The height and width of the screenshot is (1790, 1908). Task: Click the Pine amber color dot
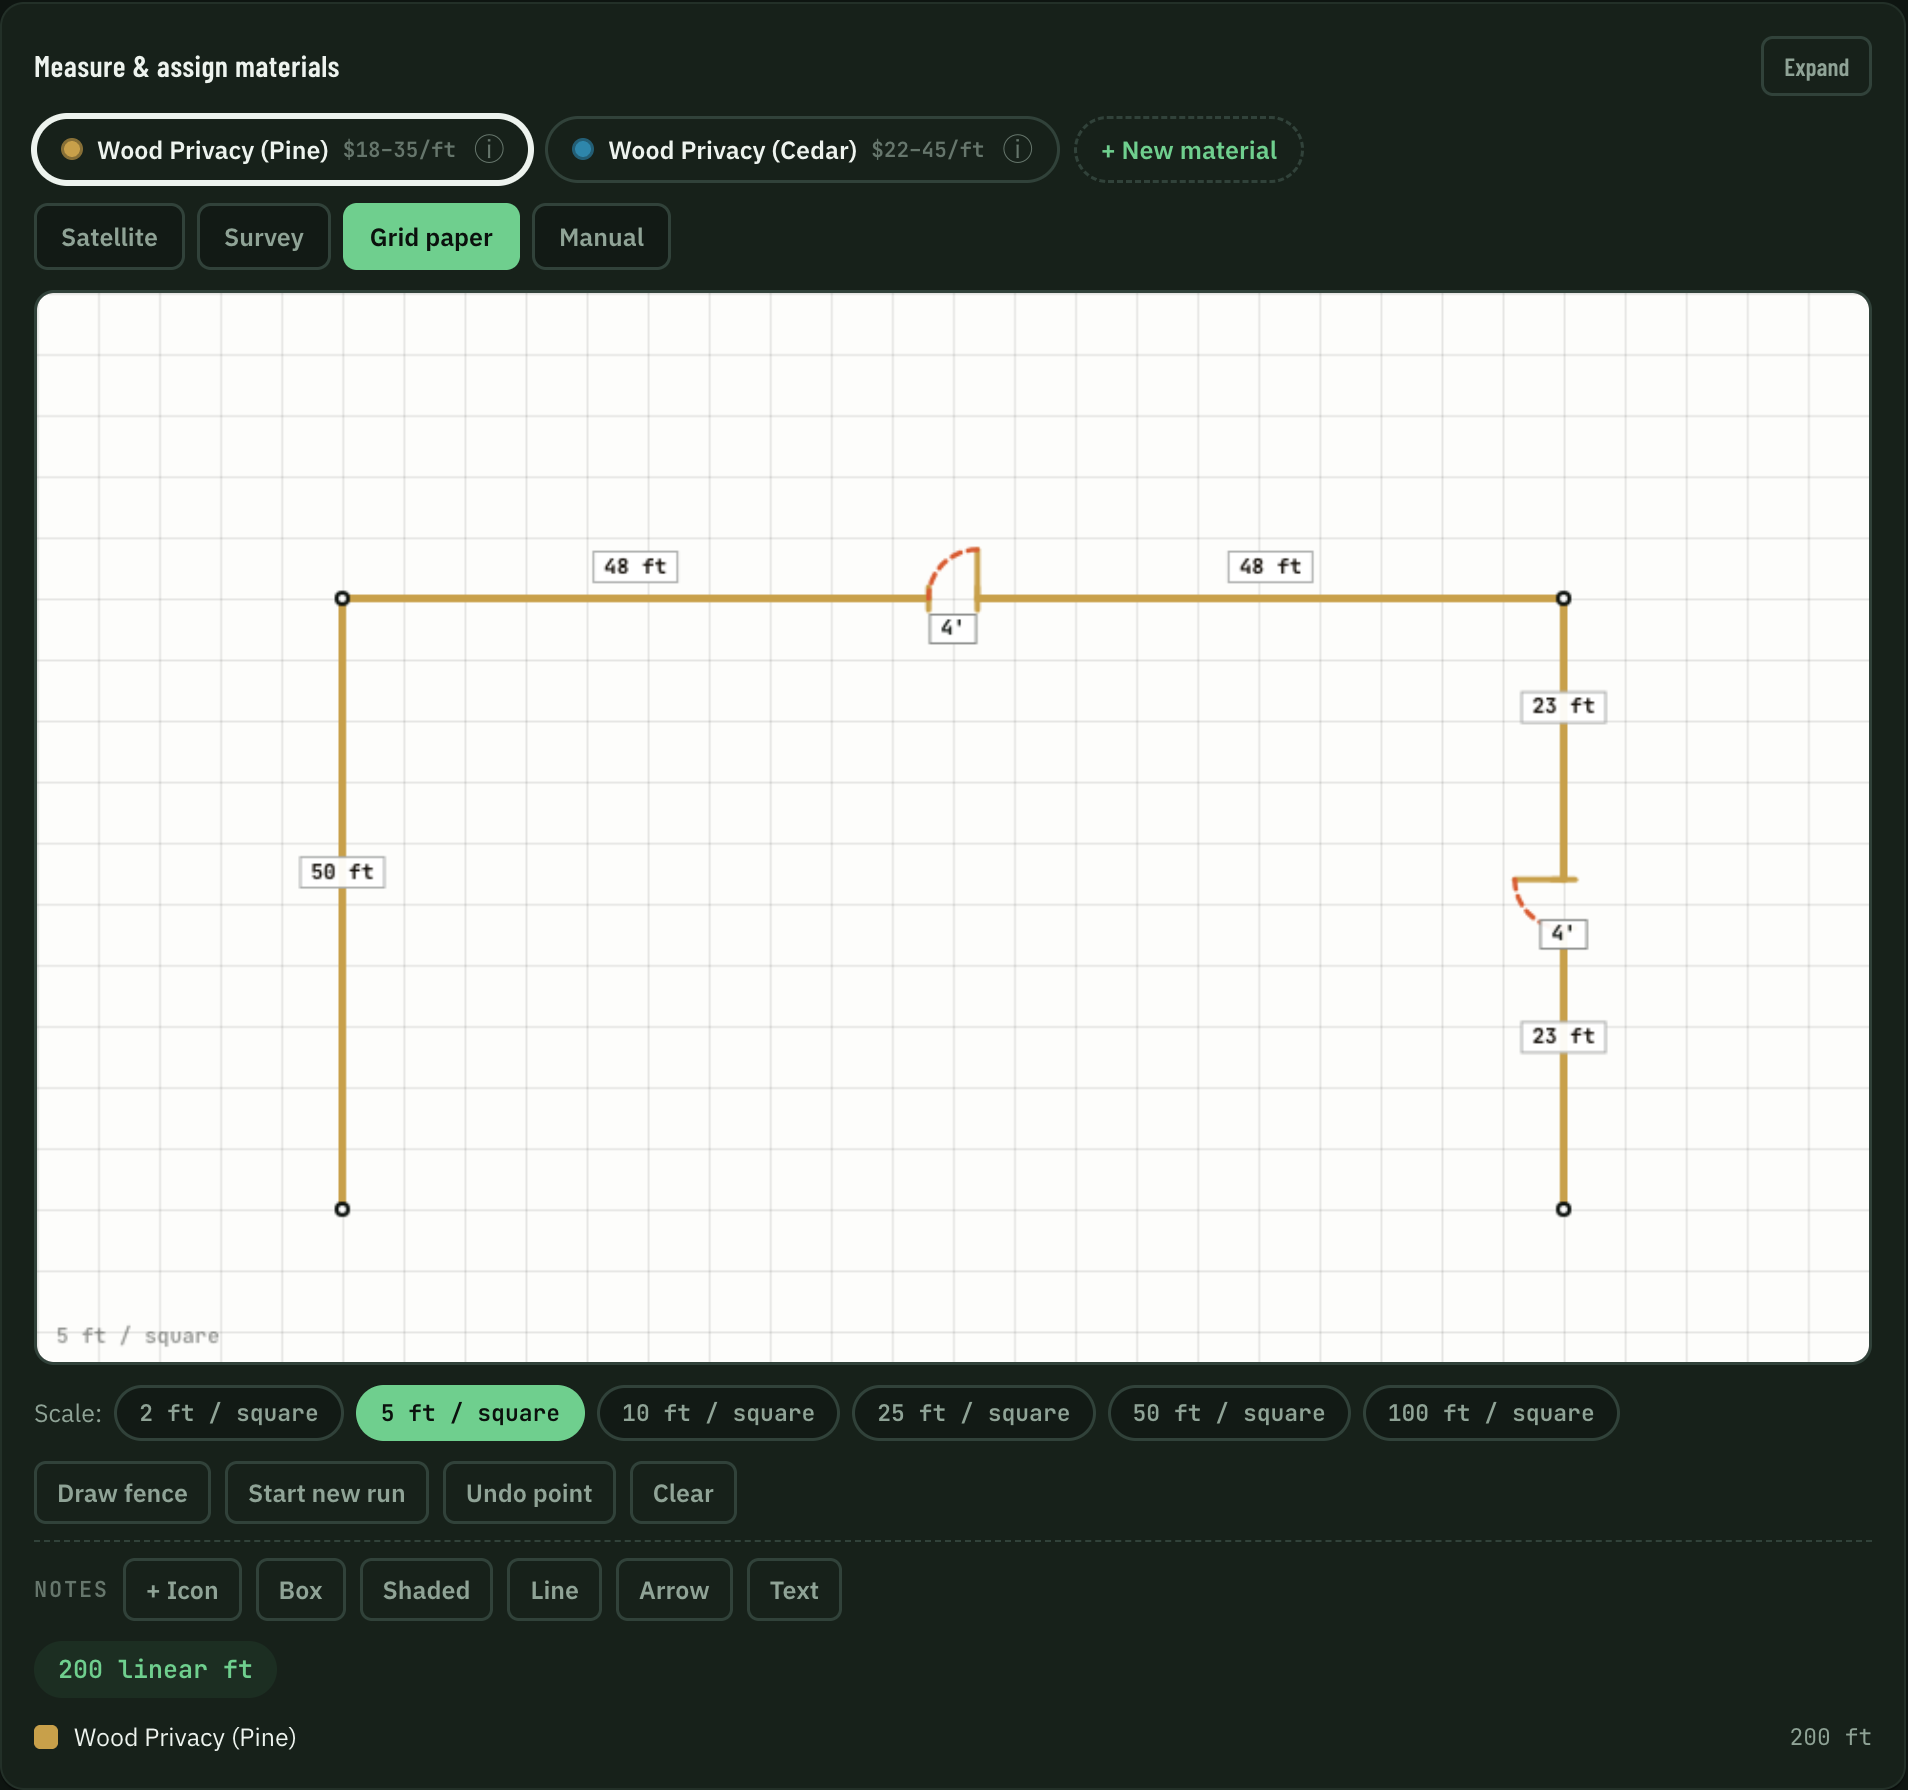(72, 149)
